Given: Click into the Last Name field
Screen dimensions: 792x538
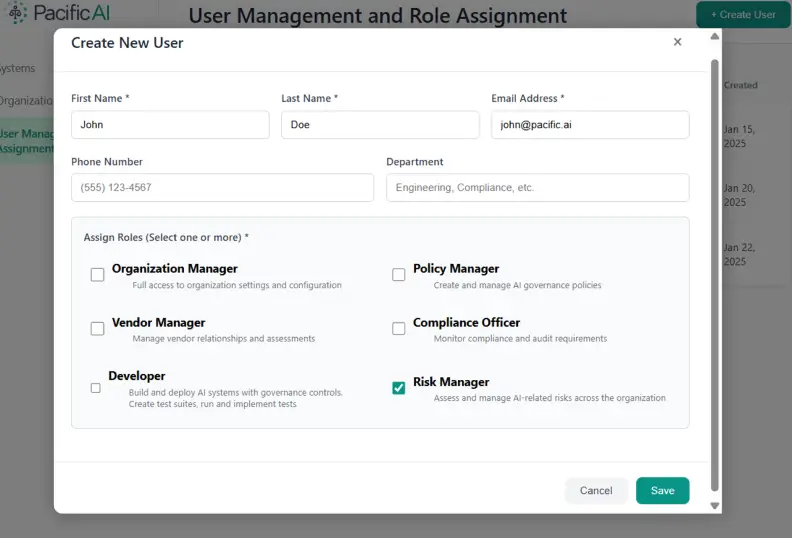Looking at the screenshot, I should (380, 125).
